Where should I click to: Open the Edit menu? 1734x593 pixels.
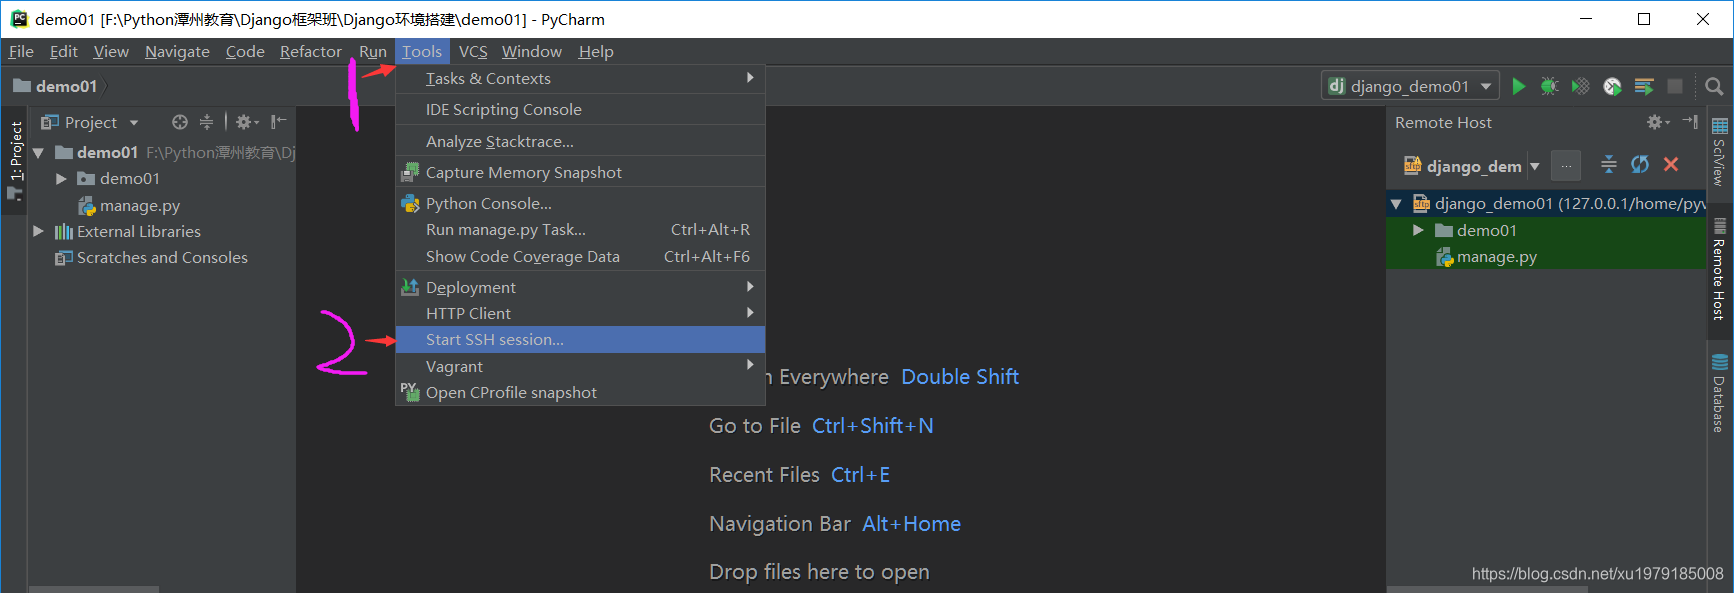[x=64, y=51]
